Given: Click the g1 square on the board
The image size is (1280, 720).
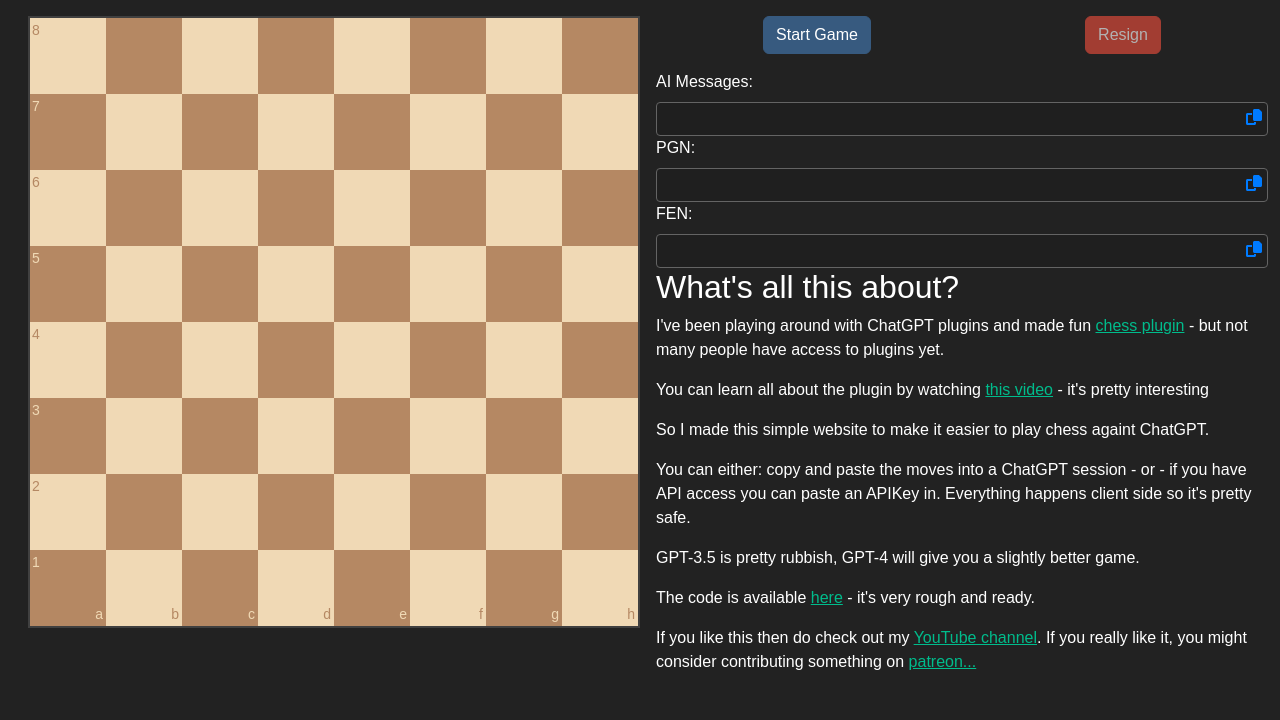Looking at the screenshot, I should pyautogui.click(x=523, y=587).
